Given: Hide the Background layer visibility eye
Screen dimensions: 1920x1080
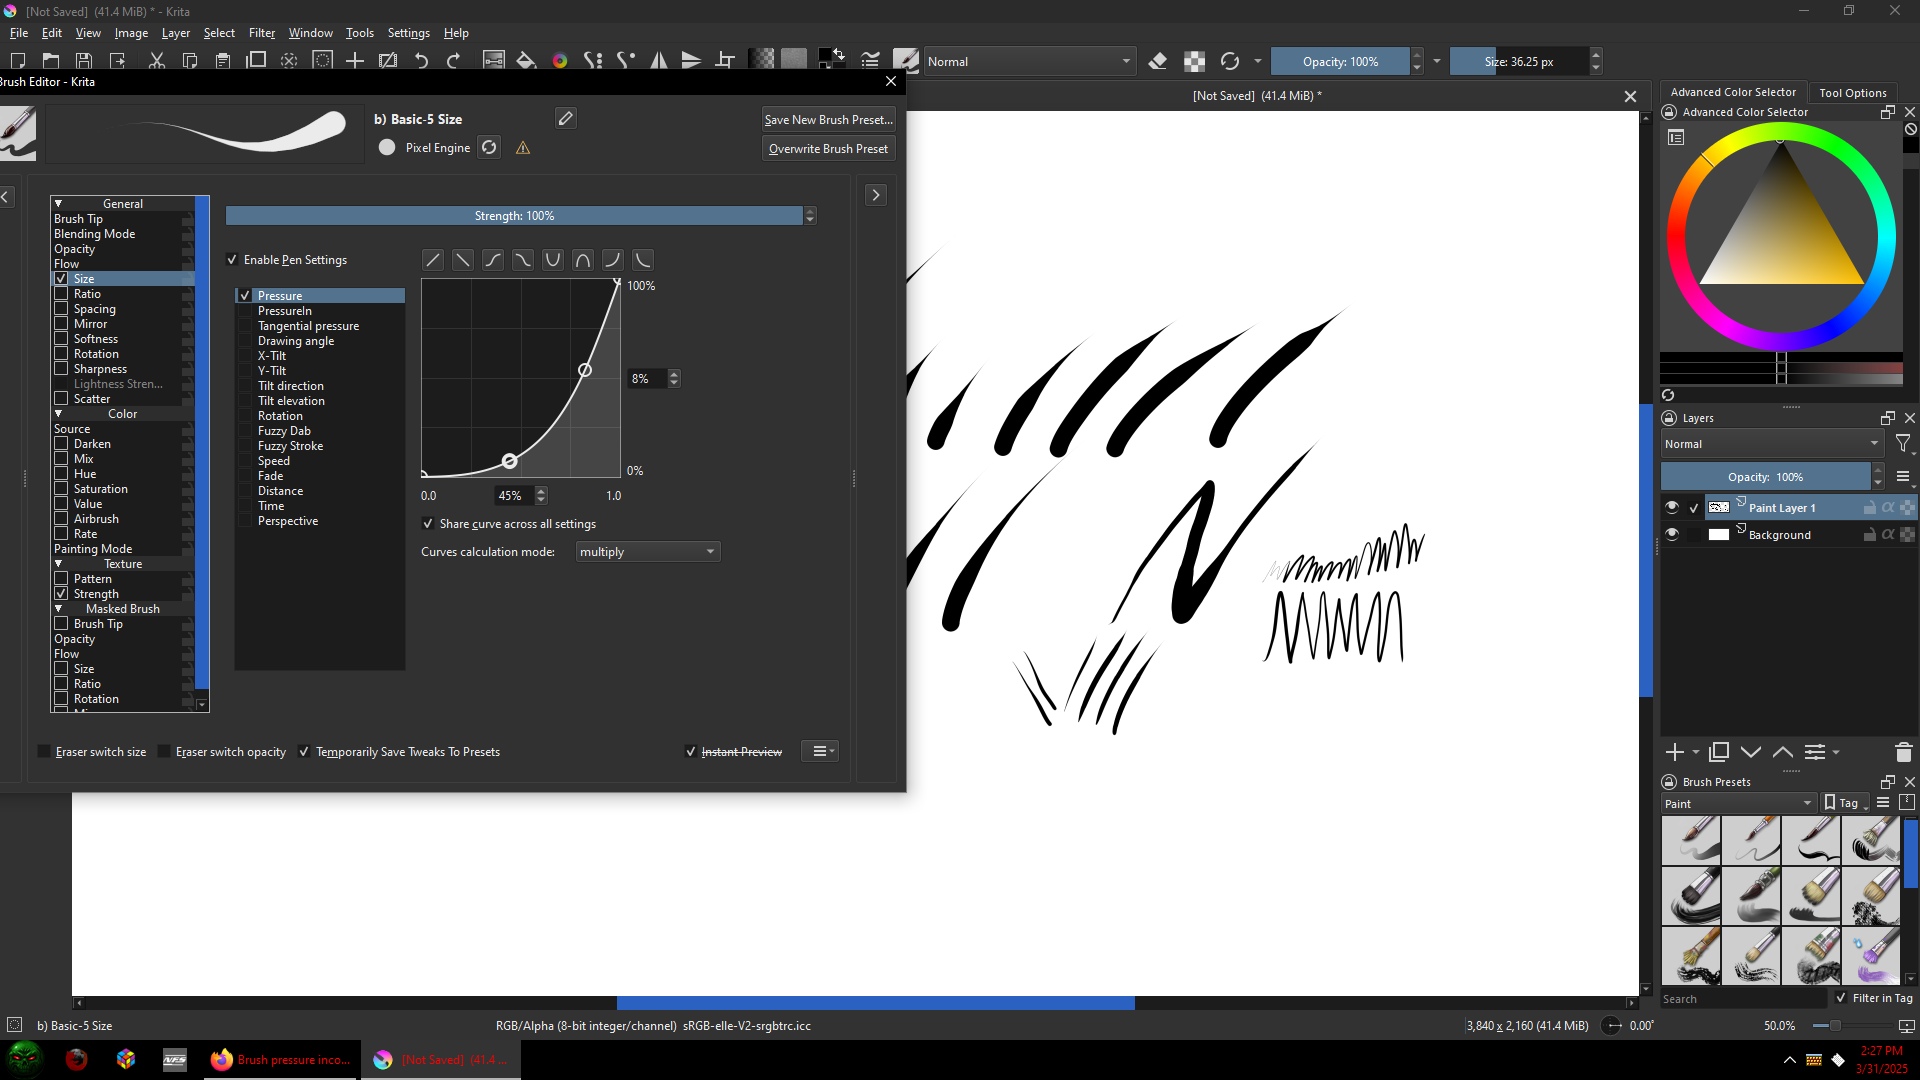Looking at the screenshot, I should [1671, 535].
